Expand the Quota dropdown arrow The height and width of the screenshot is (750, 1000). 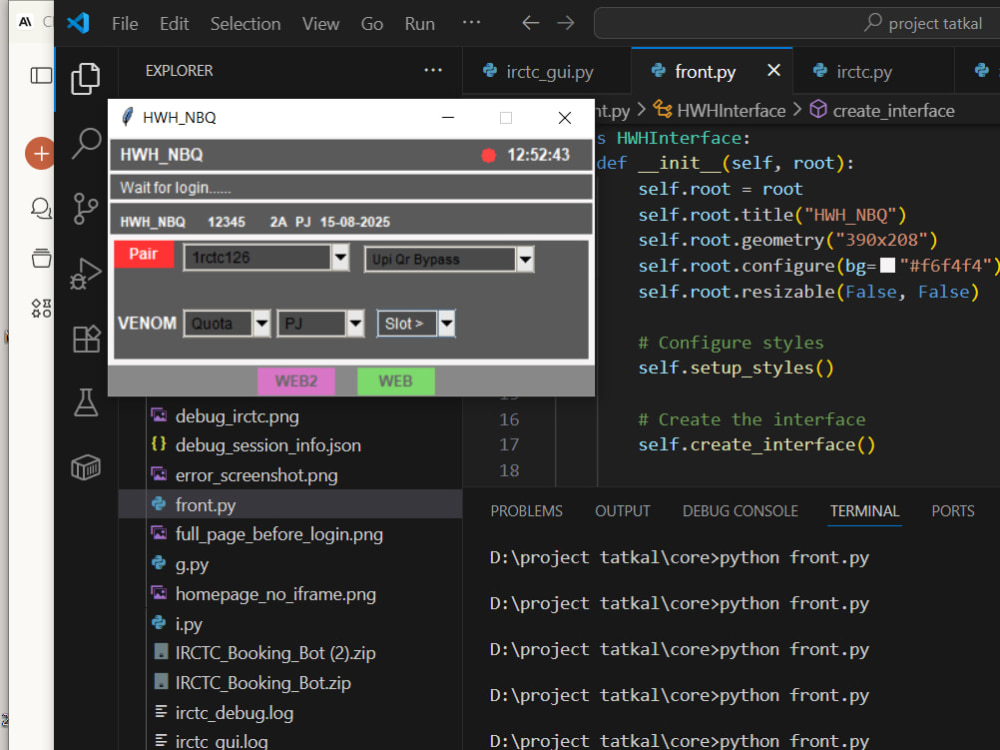[x=261, y=323]
